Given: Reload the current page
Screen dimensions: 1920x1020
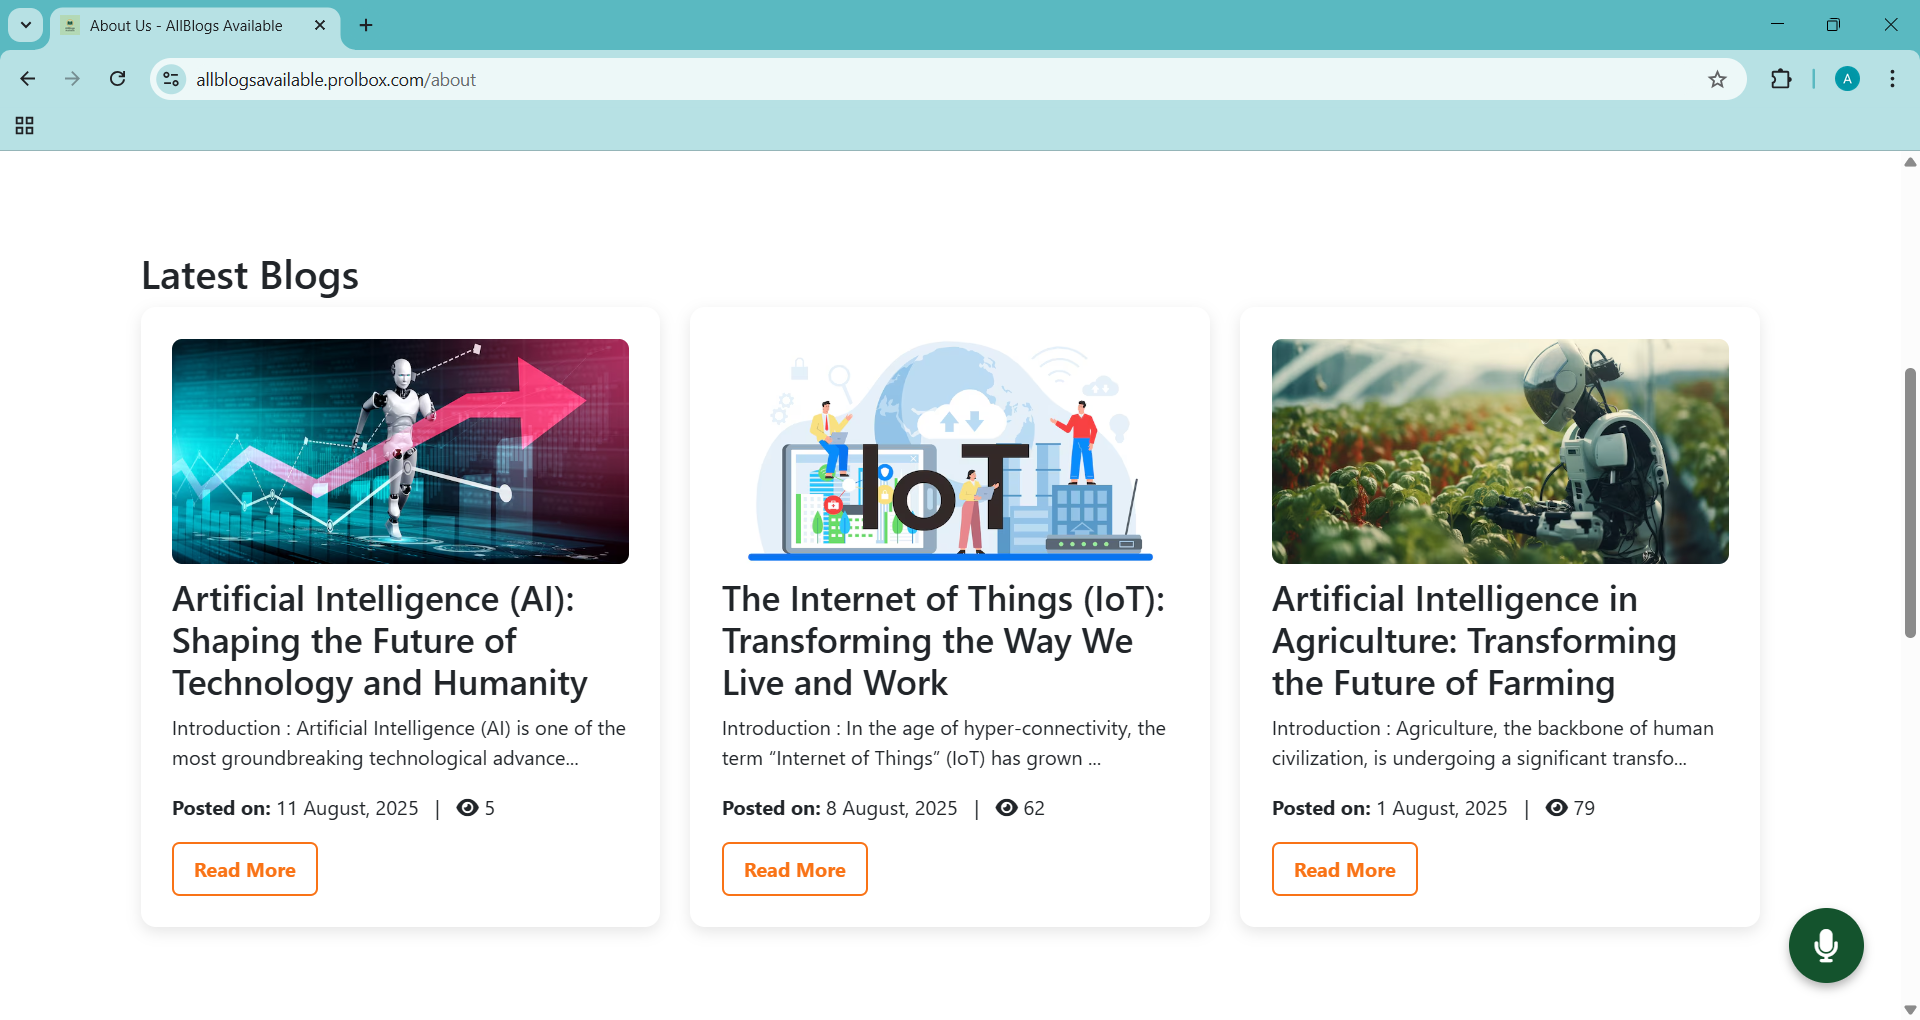Looking at the screenshot, I should pos(118,79).
